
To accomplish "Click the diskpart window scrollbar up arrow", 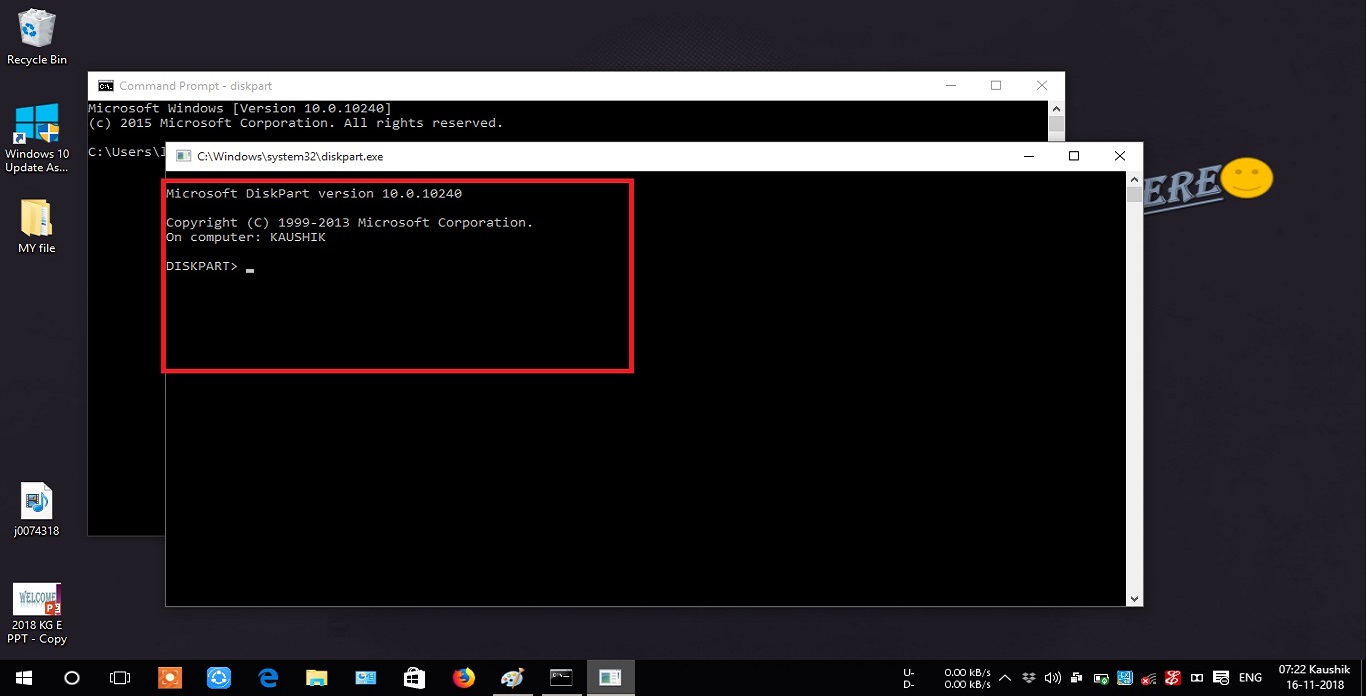I will pyautogui.click(x=1134, y=179).
